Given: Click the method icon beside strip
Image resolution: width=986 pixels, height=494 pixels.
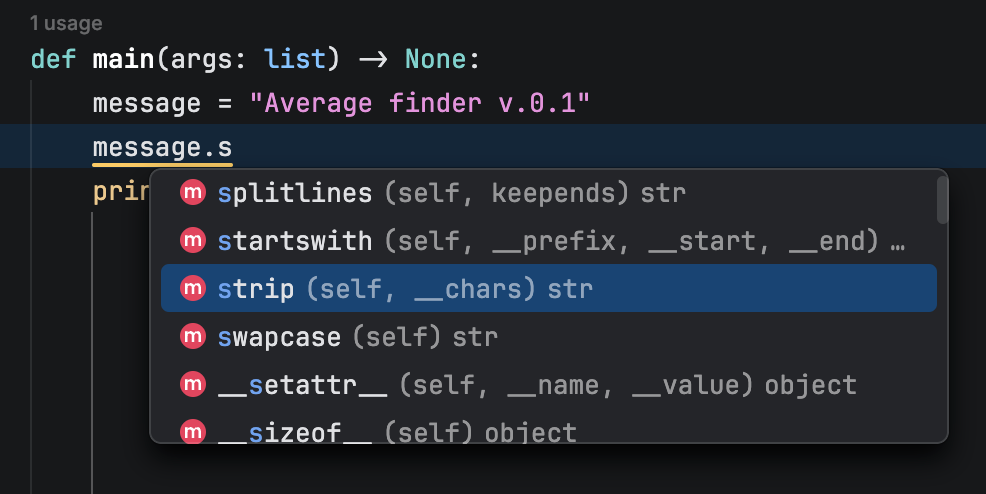Looking at the screenshot, I should point(191,289).
